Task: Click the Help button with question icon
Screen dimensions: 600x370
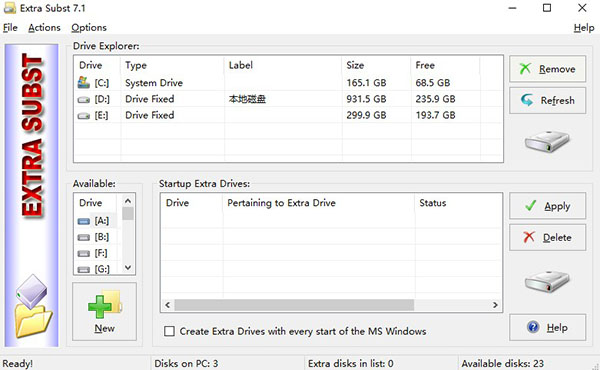Action: 547,328
